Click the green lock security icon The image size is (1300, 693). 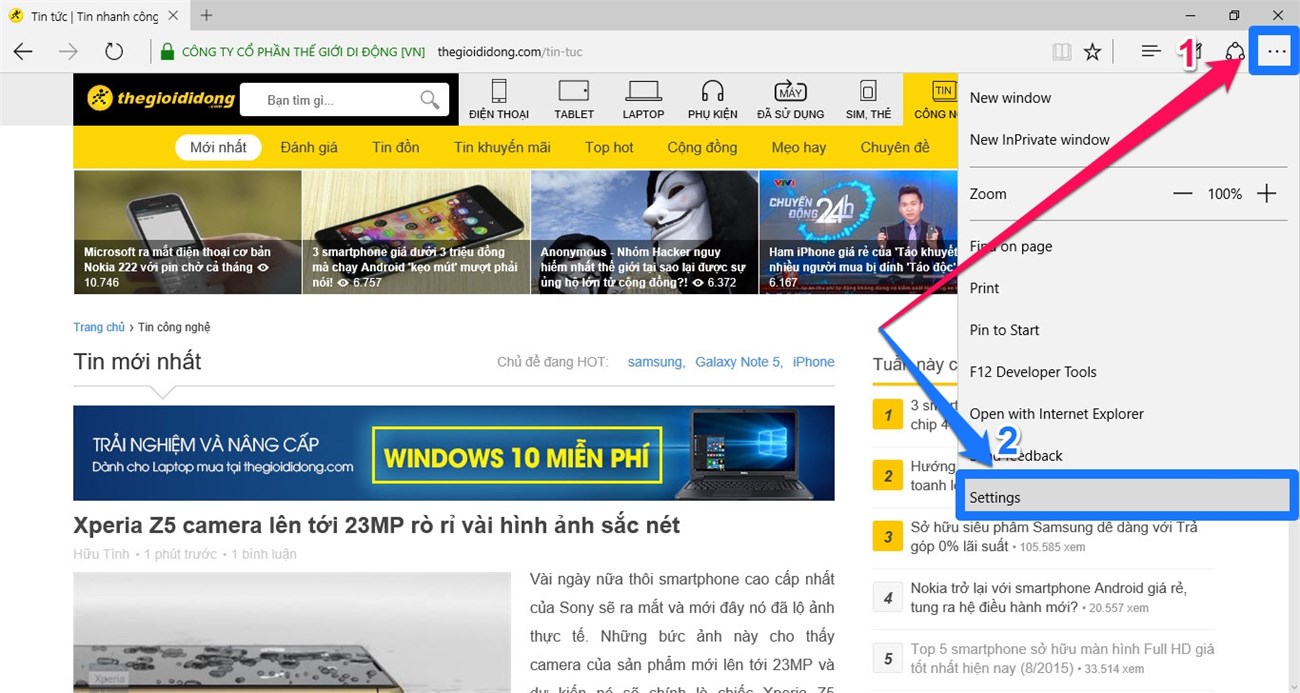coord(168,52)
